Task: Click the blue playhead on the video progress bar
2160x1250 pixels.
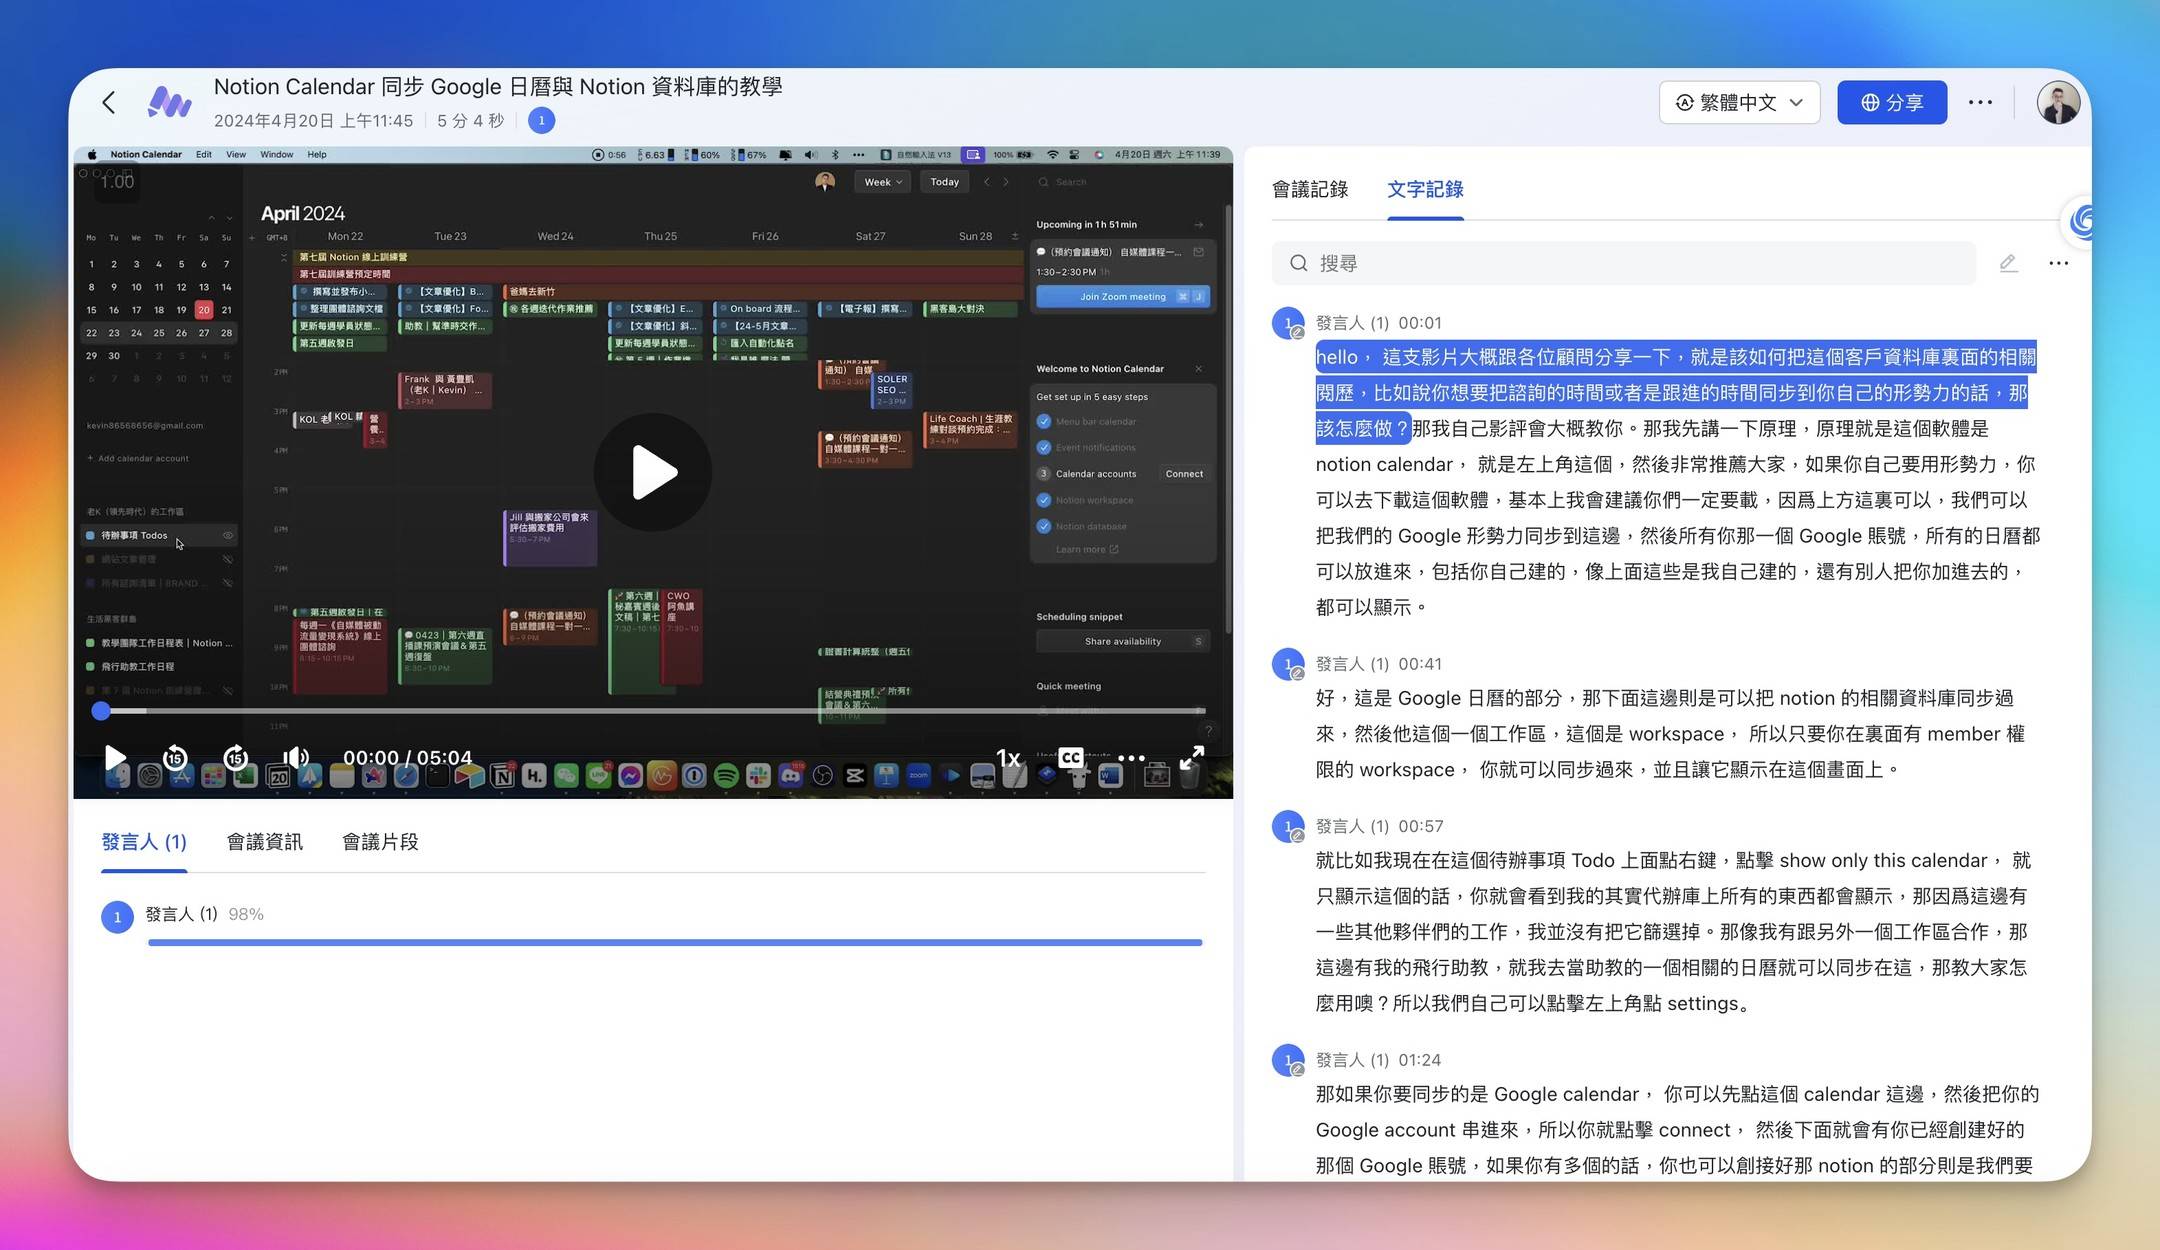Action: point(100,711)
